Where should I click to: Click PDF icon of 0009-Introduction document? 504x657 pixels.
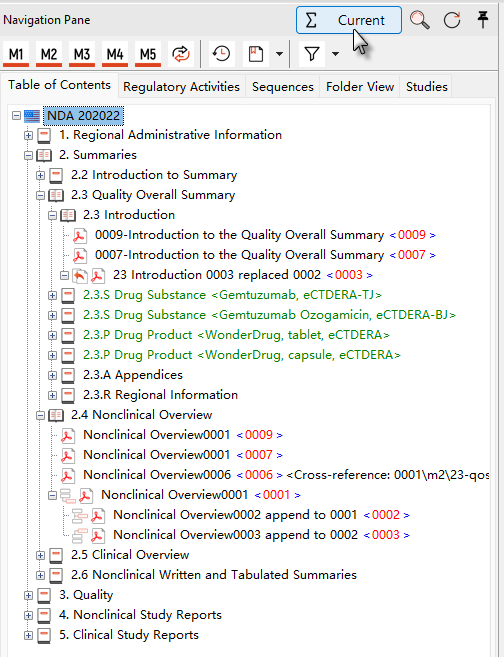(x=80, y=235)
